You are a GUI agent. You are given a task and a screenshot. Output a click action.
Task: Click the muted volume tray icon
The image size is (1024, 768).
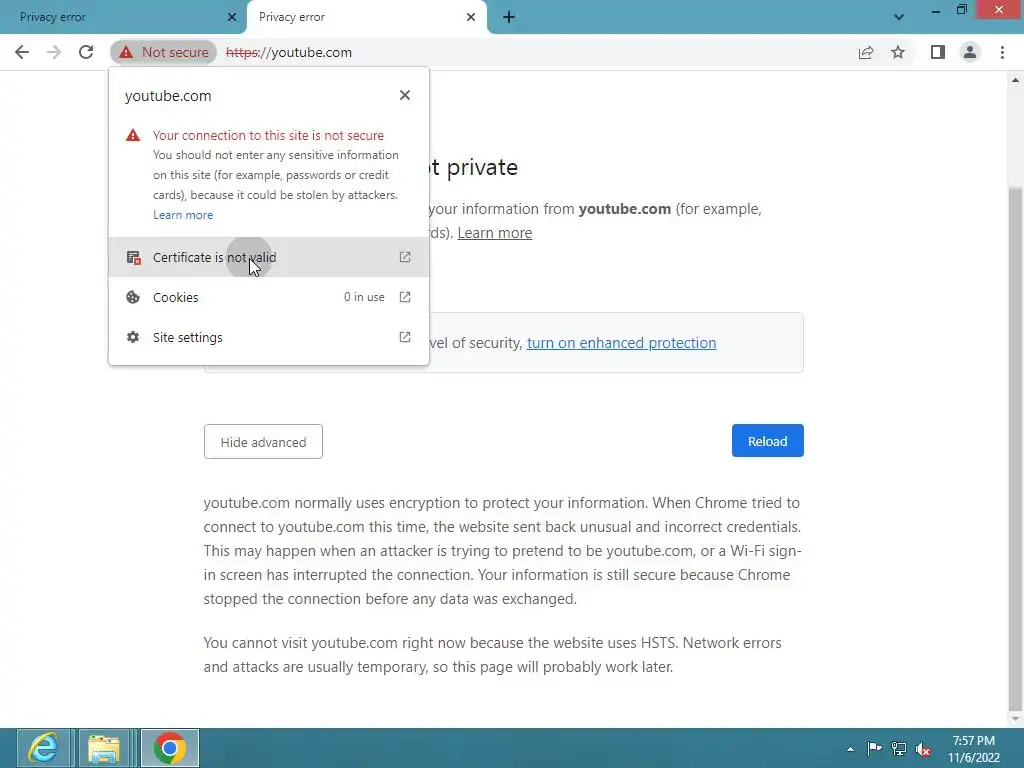pyautogui.click(x=923, y=749)
